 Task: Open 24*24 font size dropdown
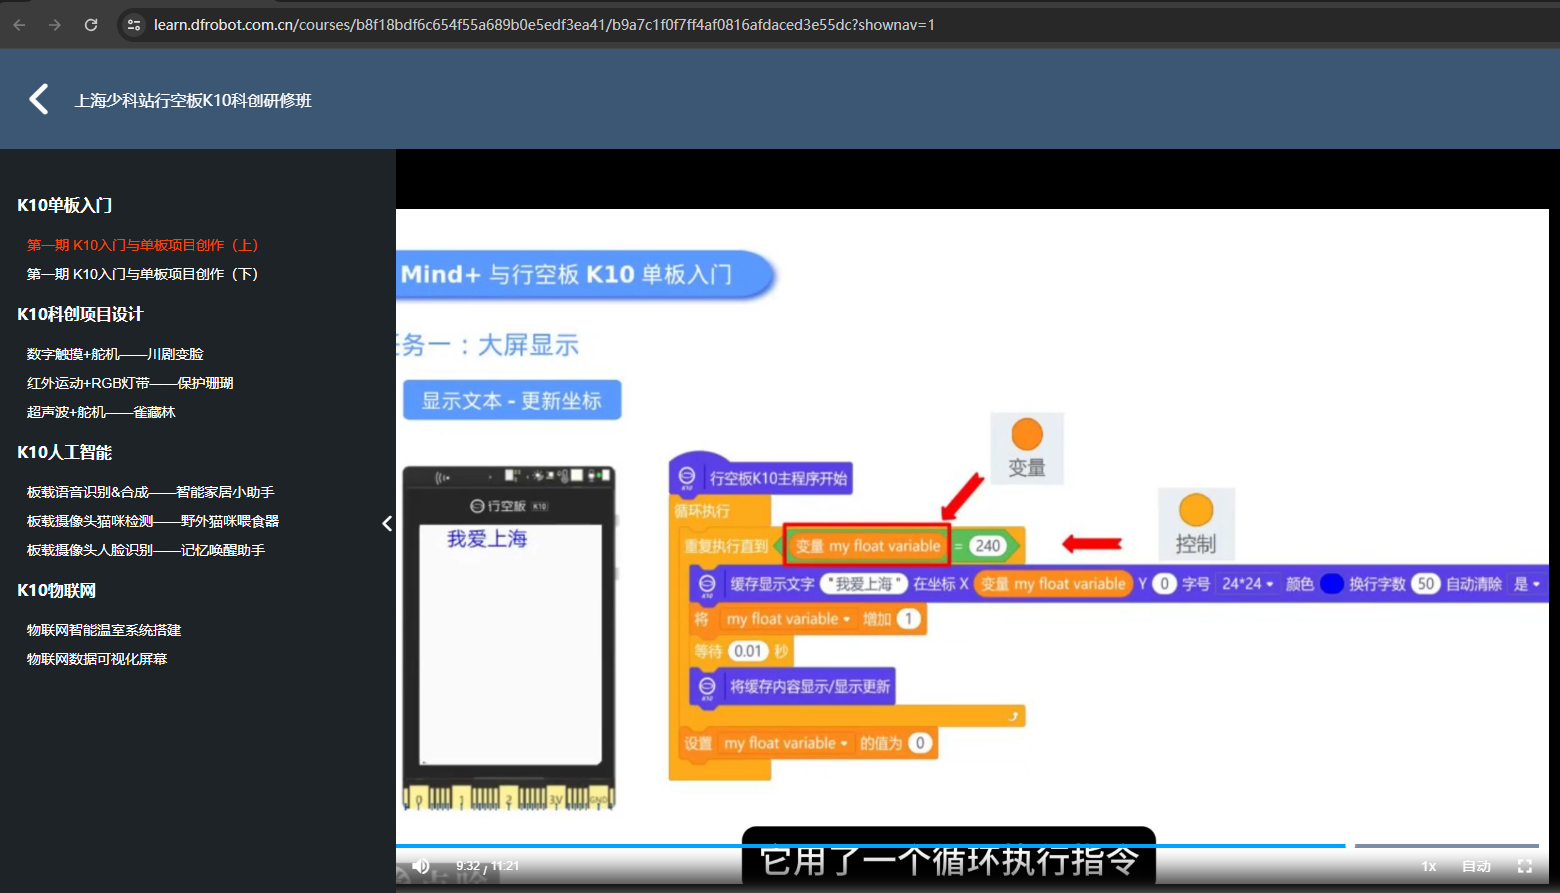(1247, 584)
